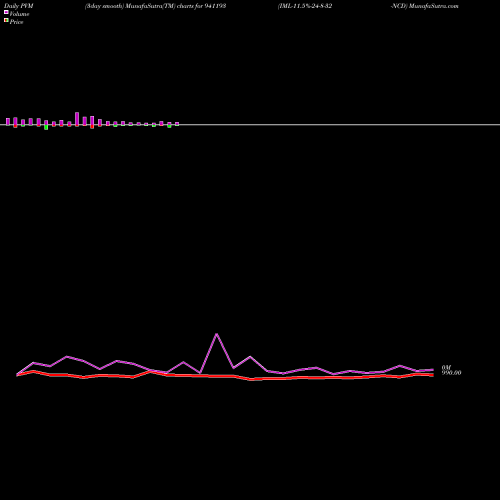
Task: Click the '(IML-11.5%-24-8-32' instrument name text
Action: [x=305, y=6]
